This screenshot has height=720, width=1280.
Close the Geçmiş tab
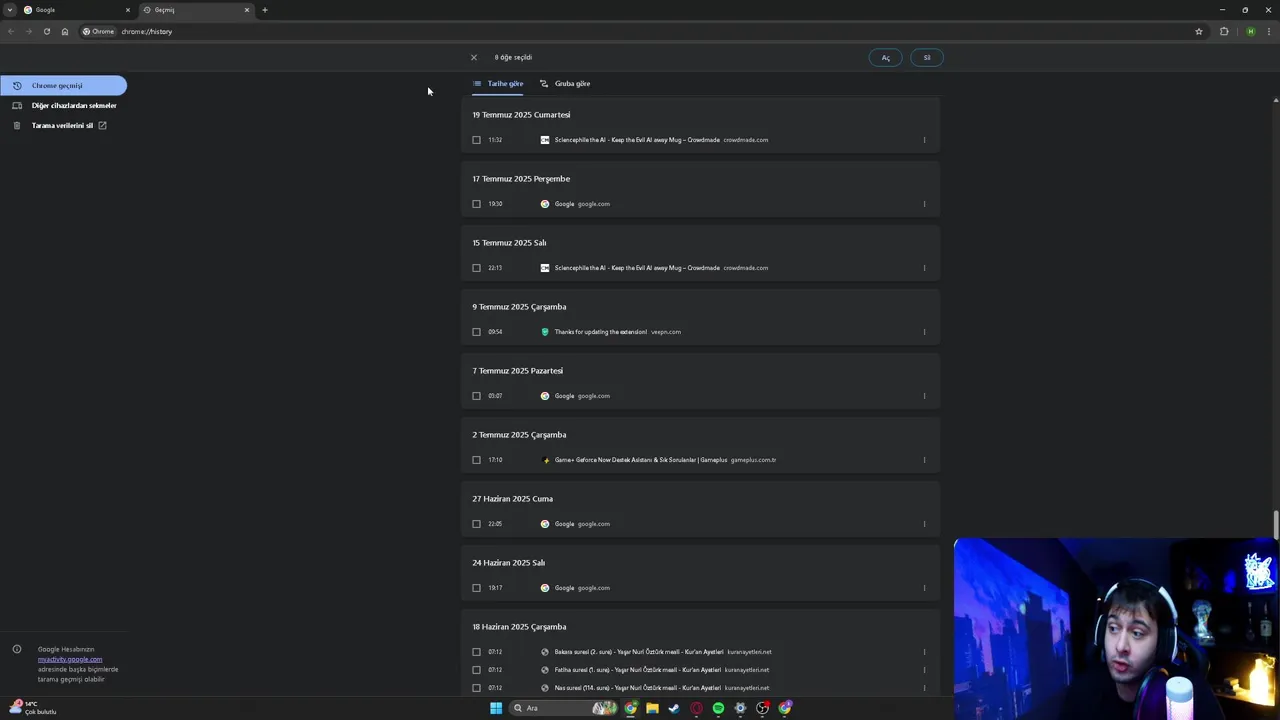(x=247, y=10)
